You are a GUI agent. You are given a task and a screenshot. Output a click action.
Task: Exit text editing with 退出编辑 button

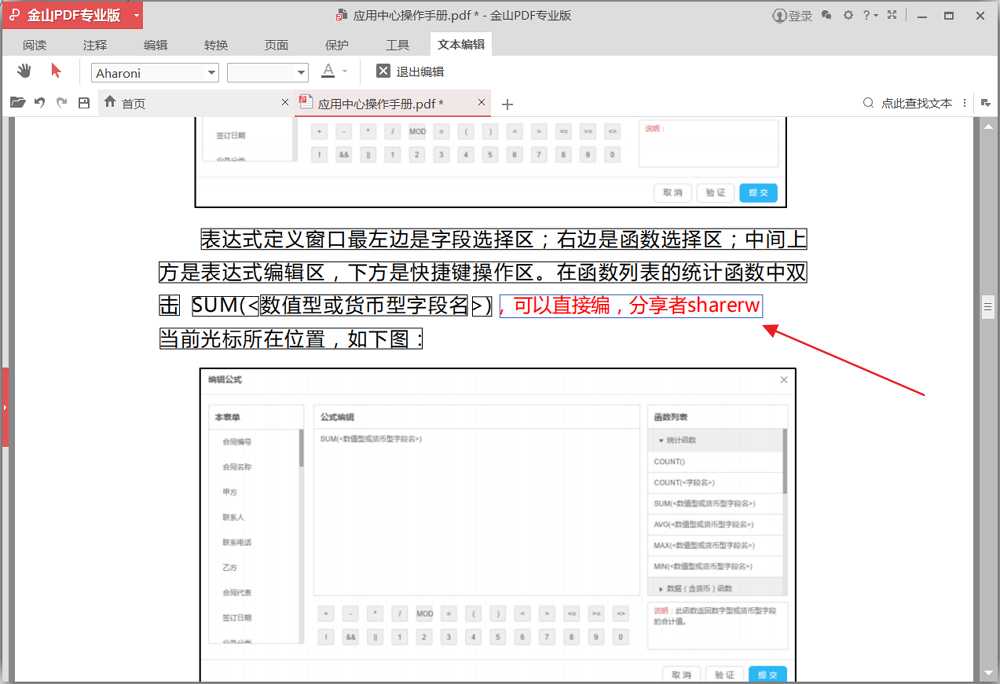pos(412,70)
